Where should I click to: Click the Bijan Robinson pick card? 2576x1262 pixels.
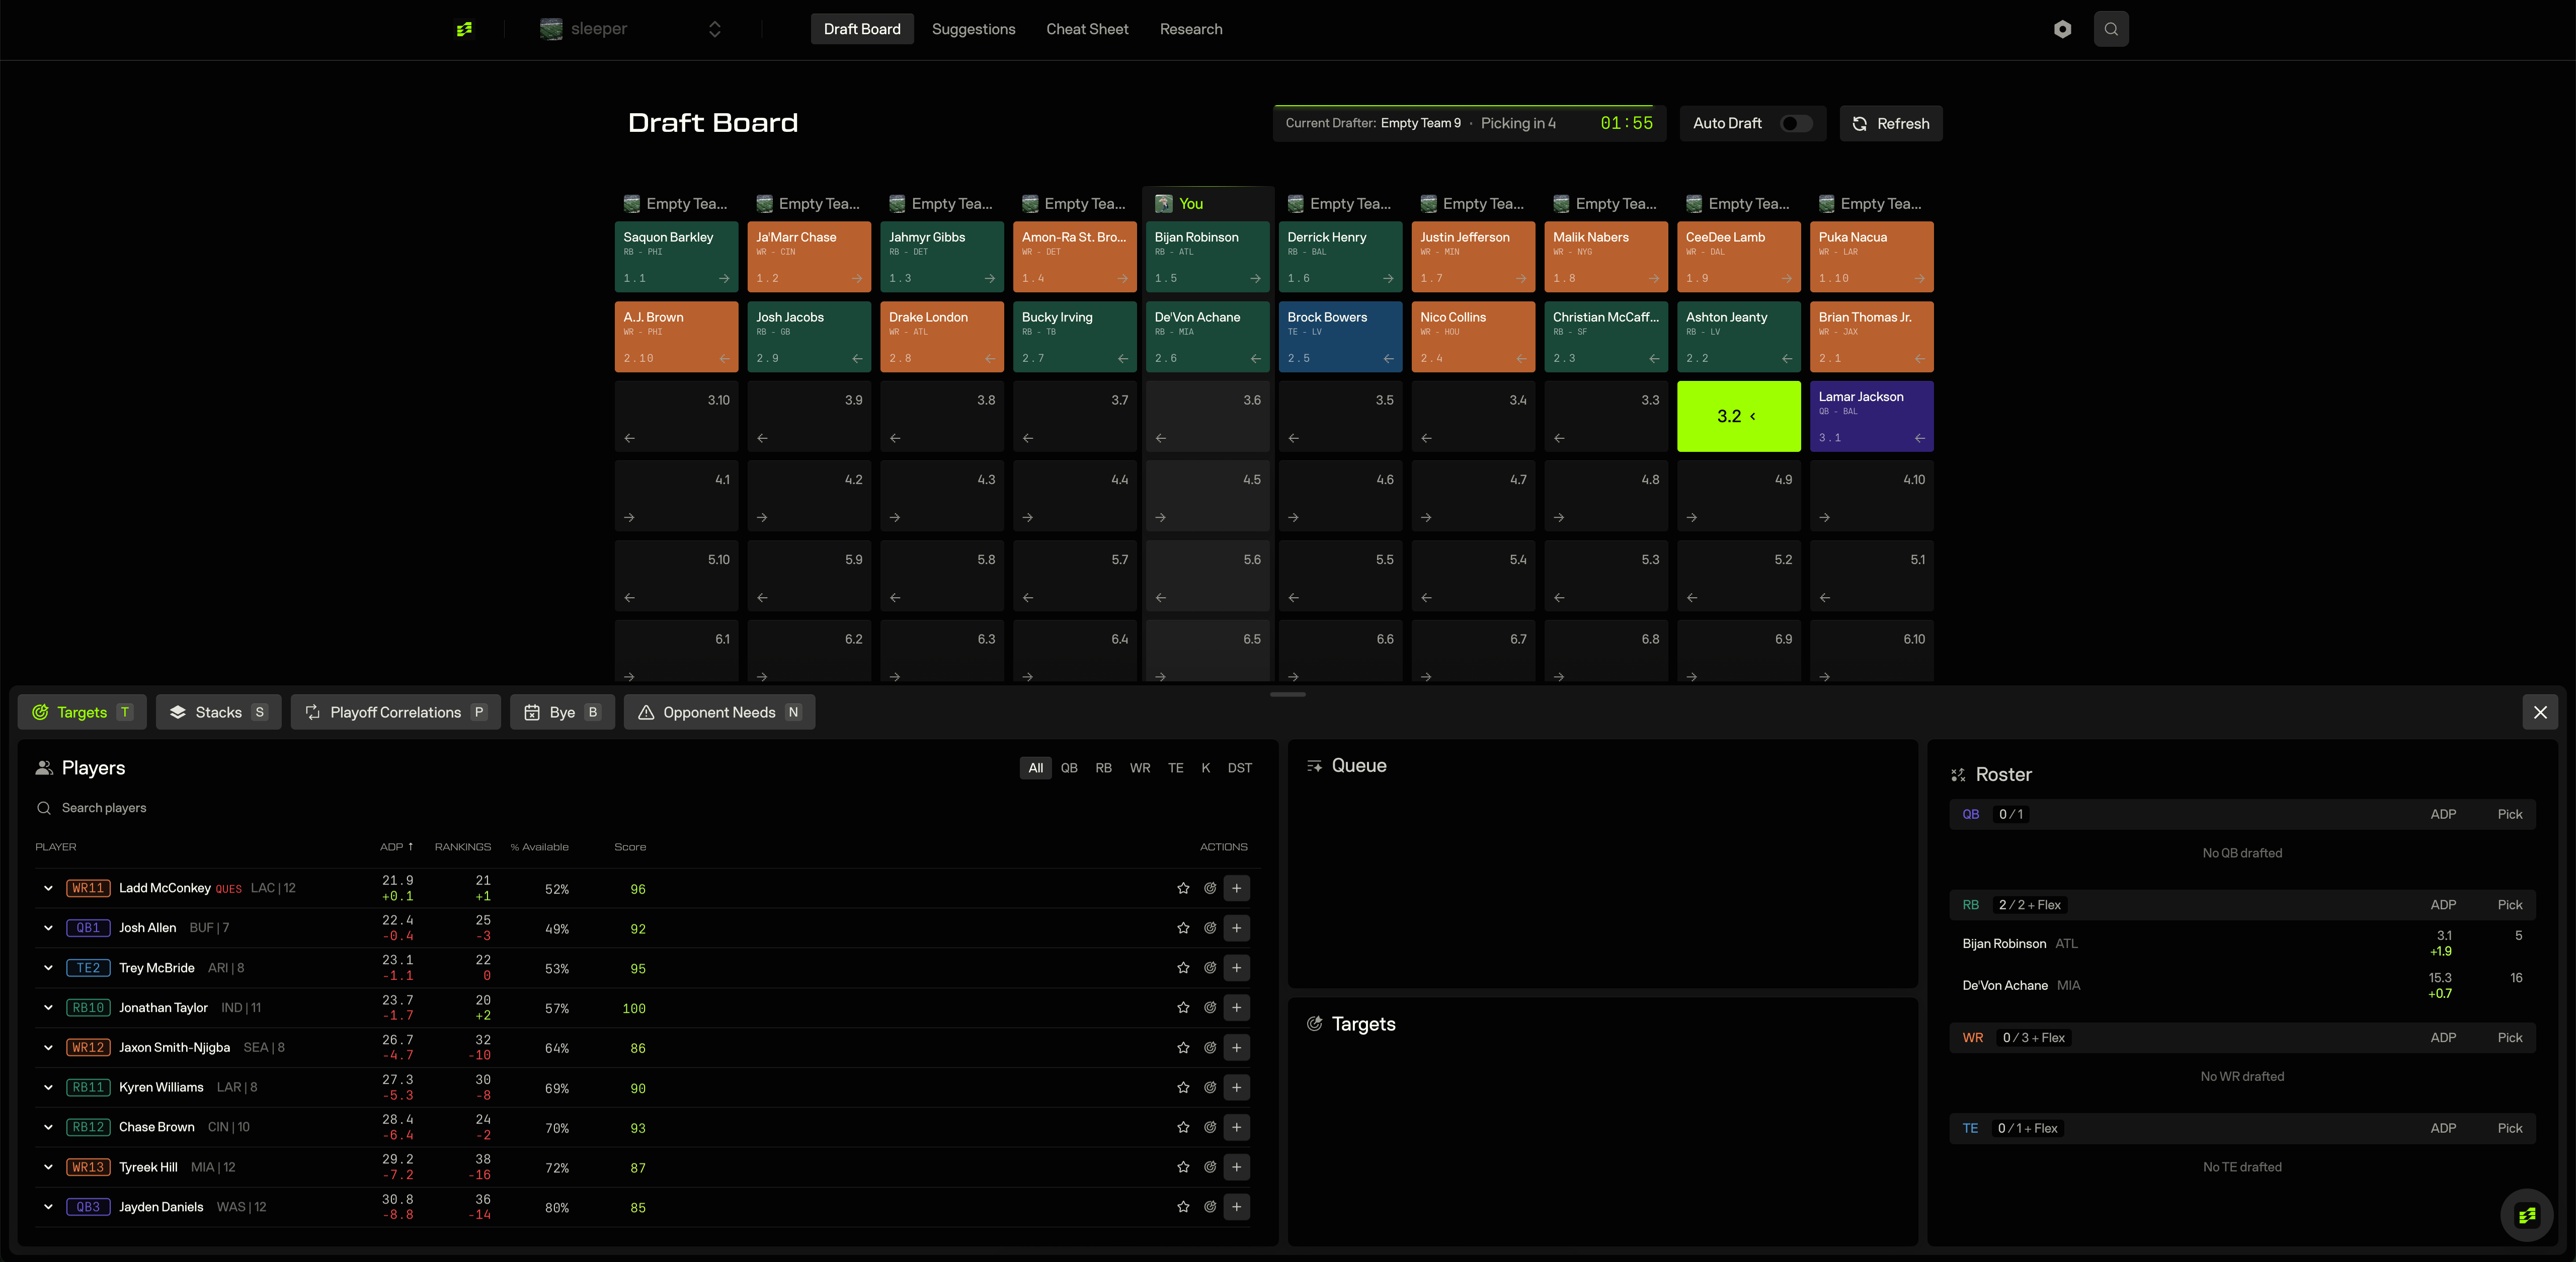[1208, 257]
